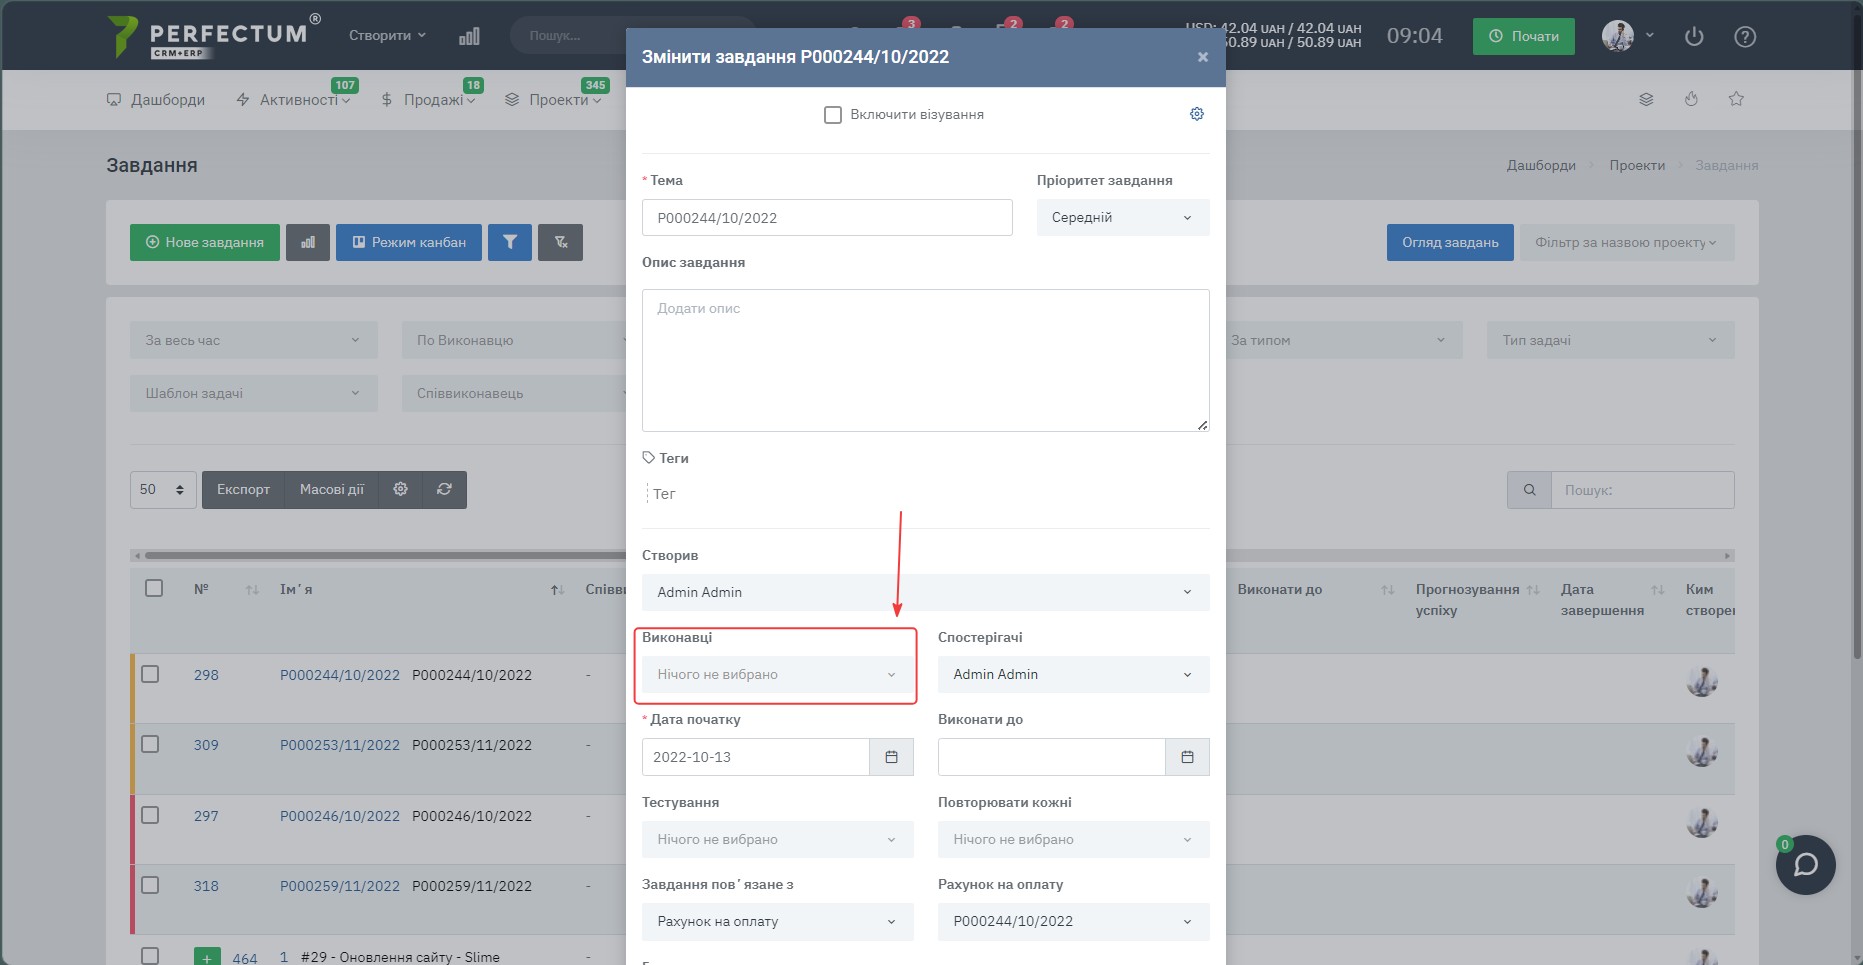The width and height of the screenshot is (1863, 965).
Task: Click the search magnifier icon above the table
Action: [1529, 490]
